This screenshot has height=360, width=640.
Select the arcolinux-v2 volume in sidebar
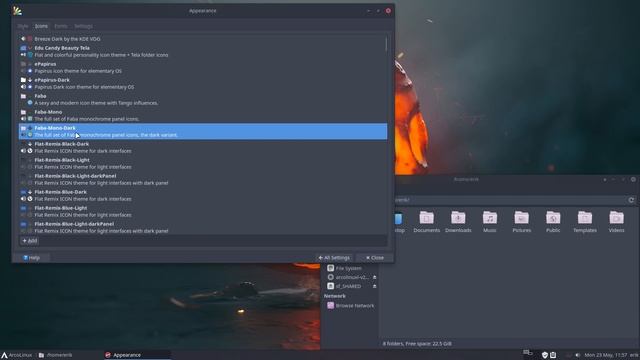(x=348, y=277)
